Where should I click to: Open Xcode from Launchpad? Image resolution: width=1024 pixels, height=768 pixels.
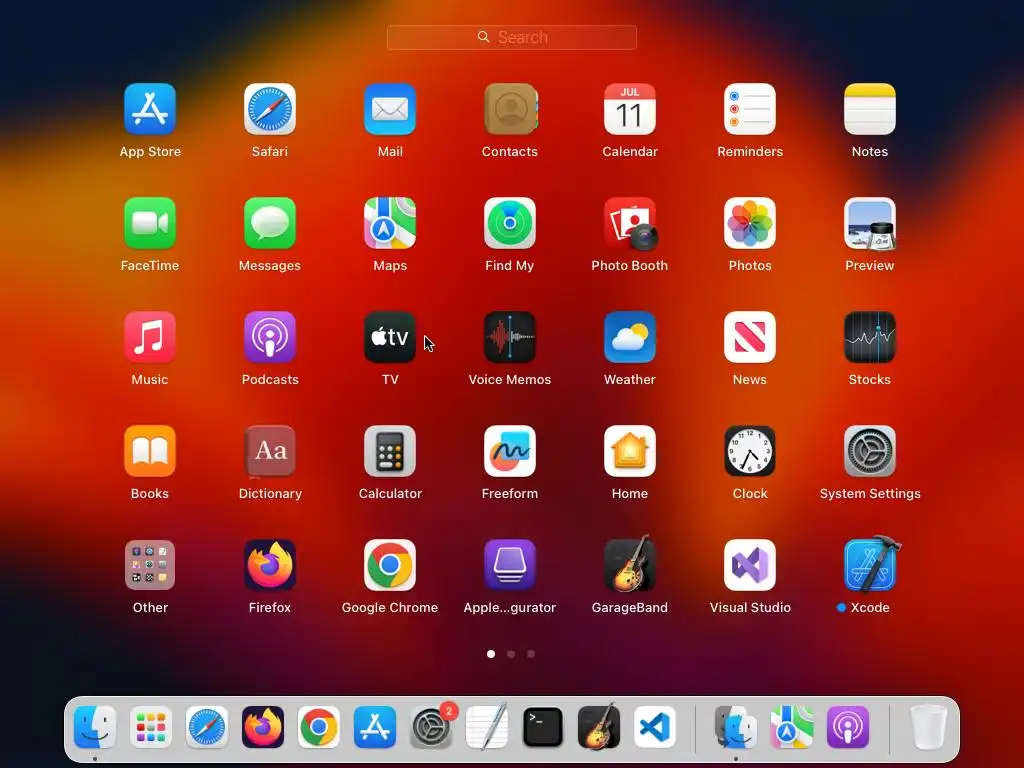872,564
